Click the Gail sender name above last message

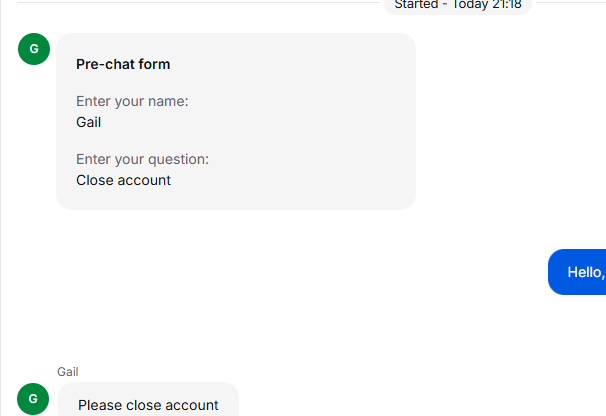(68, 372)
